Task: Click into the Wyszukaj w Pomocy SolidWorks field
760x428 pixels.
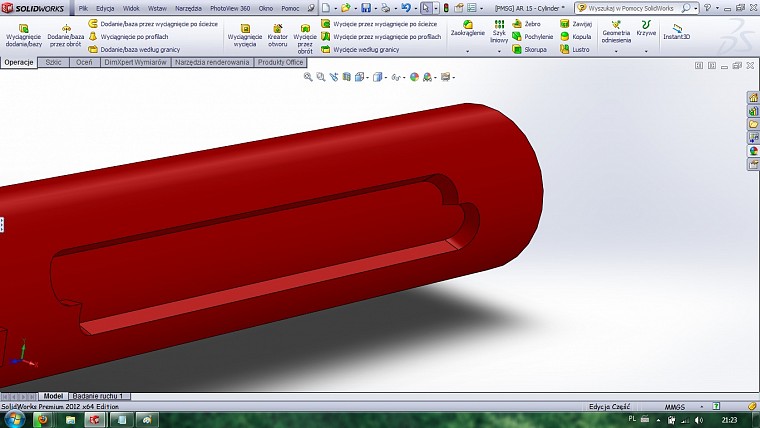Action: (631, 8)
